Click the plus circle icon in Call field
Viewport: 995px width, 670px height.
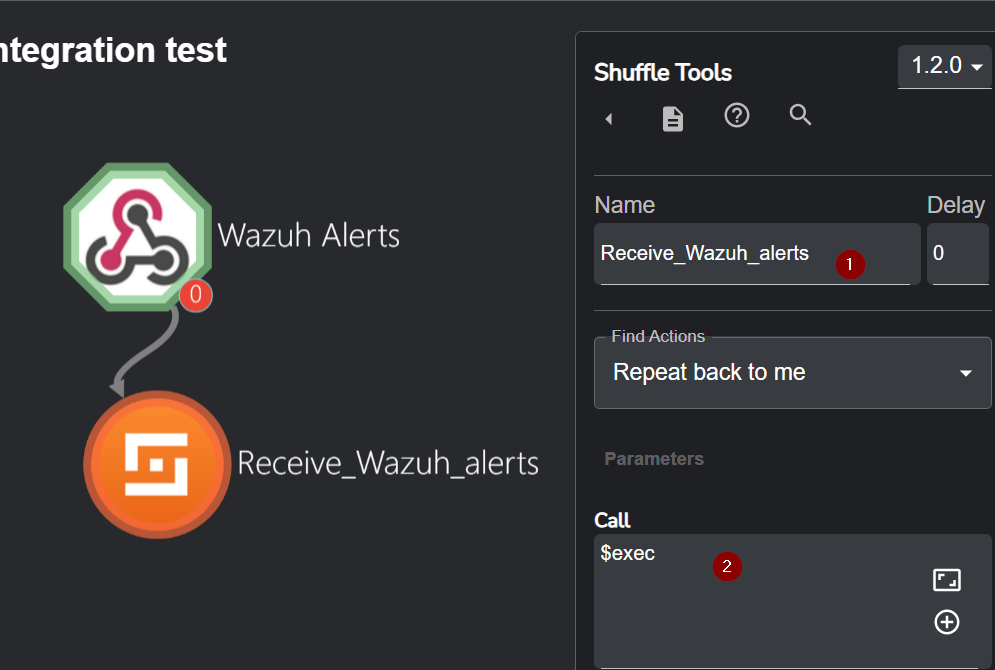pyautogui.click(x=946, y=622)
